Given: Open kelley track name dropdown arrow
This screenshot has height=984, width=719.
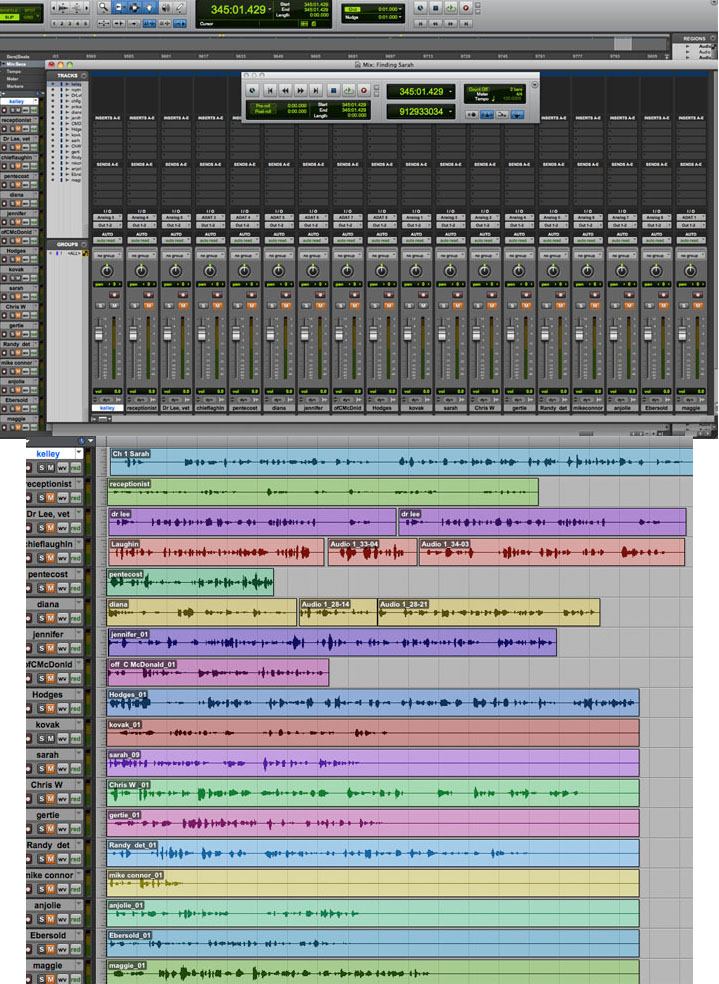Looking at the screenshot, I should click(x=78, y=452).
